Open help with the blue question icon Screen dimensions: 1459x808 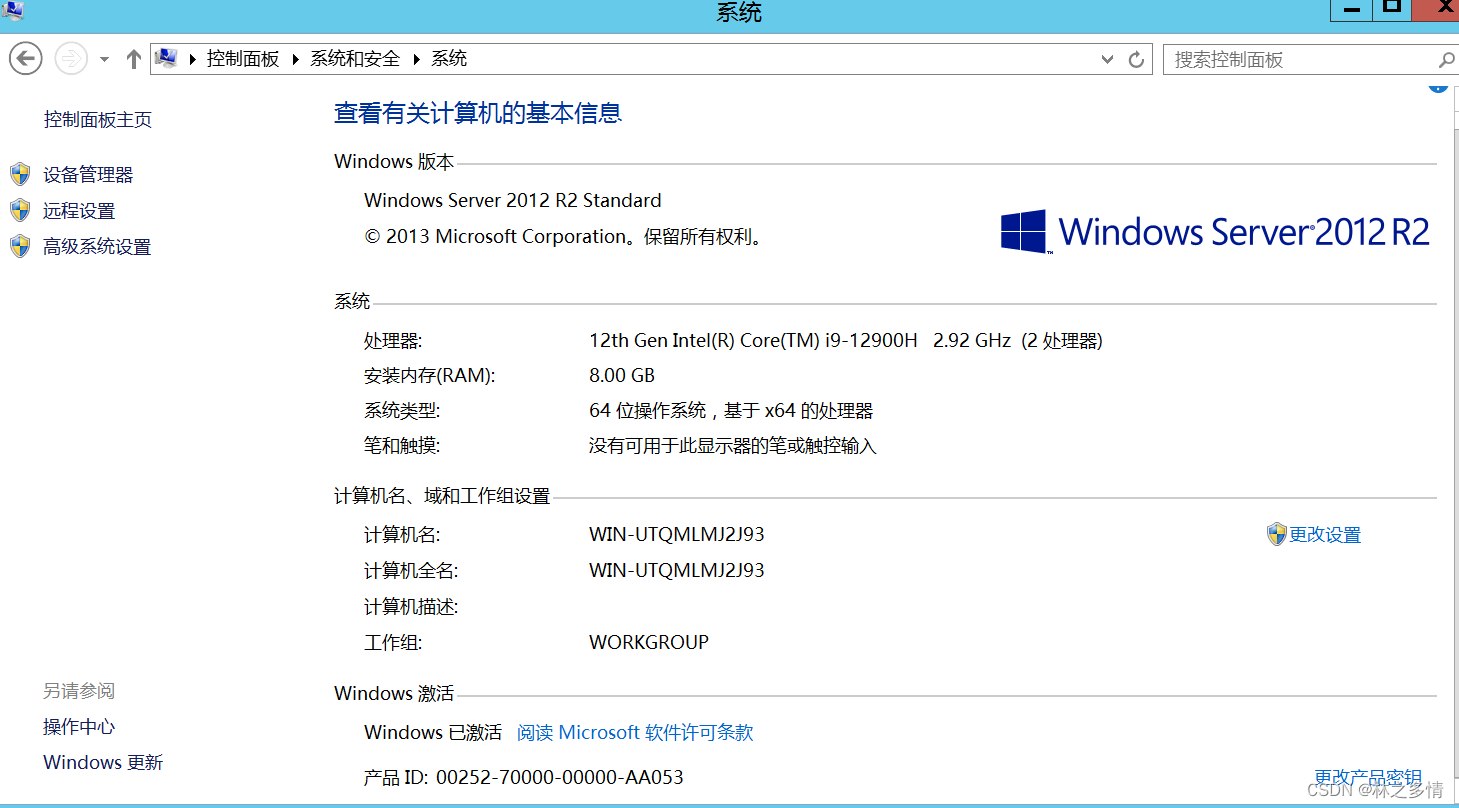(1438, 87)
